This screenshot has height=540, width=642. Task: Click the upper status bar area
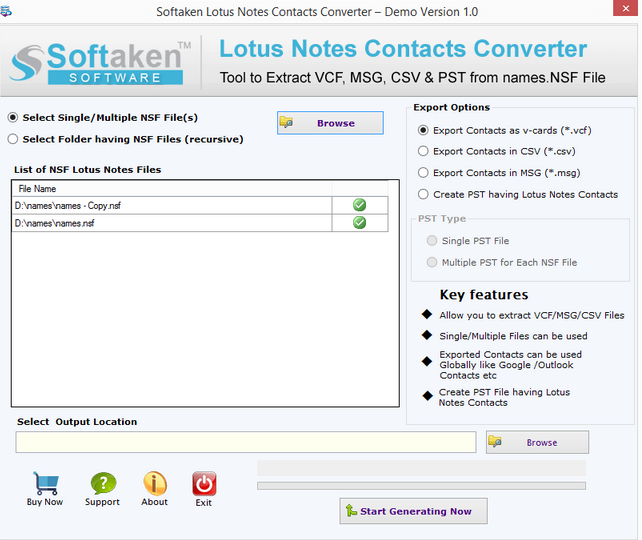[x=421, y=468]
